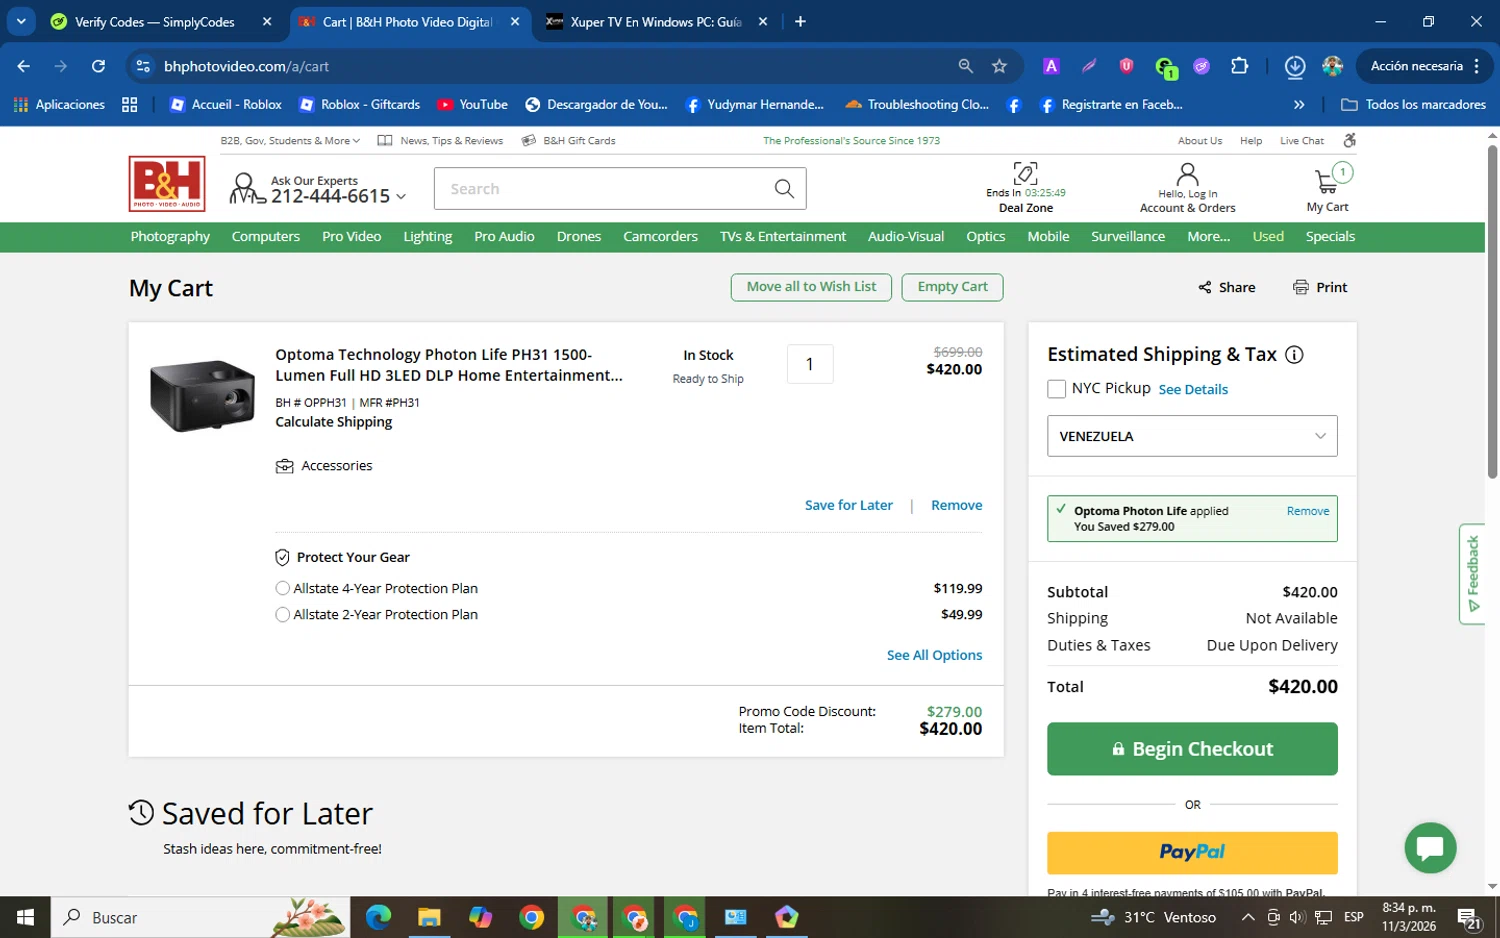
Task: Click the search magnifier icon
Action: (x=784, y=189)
